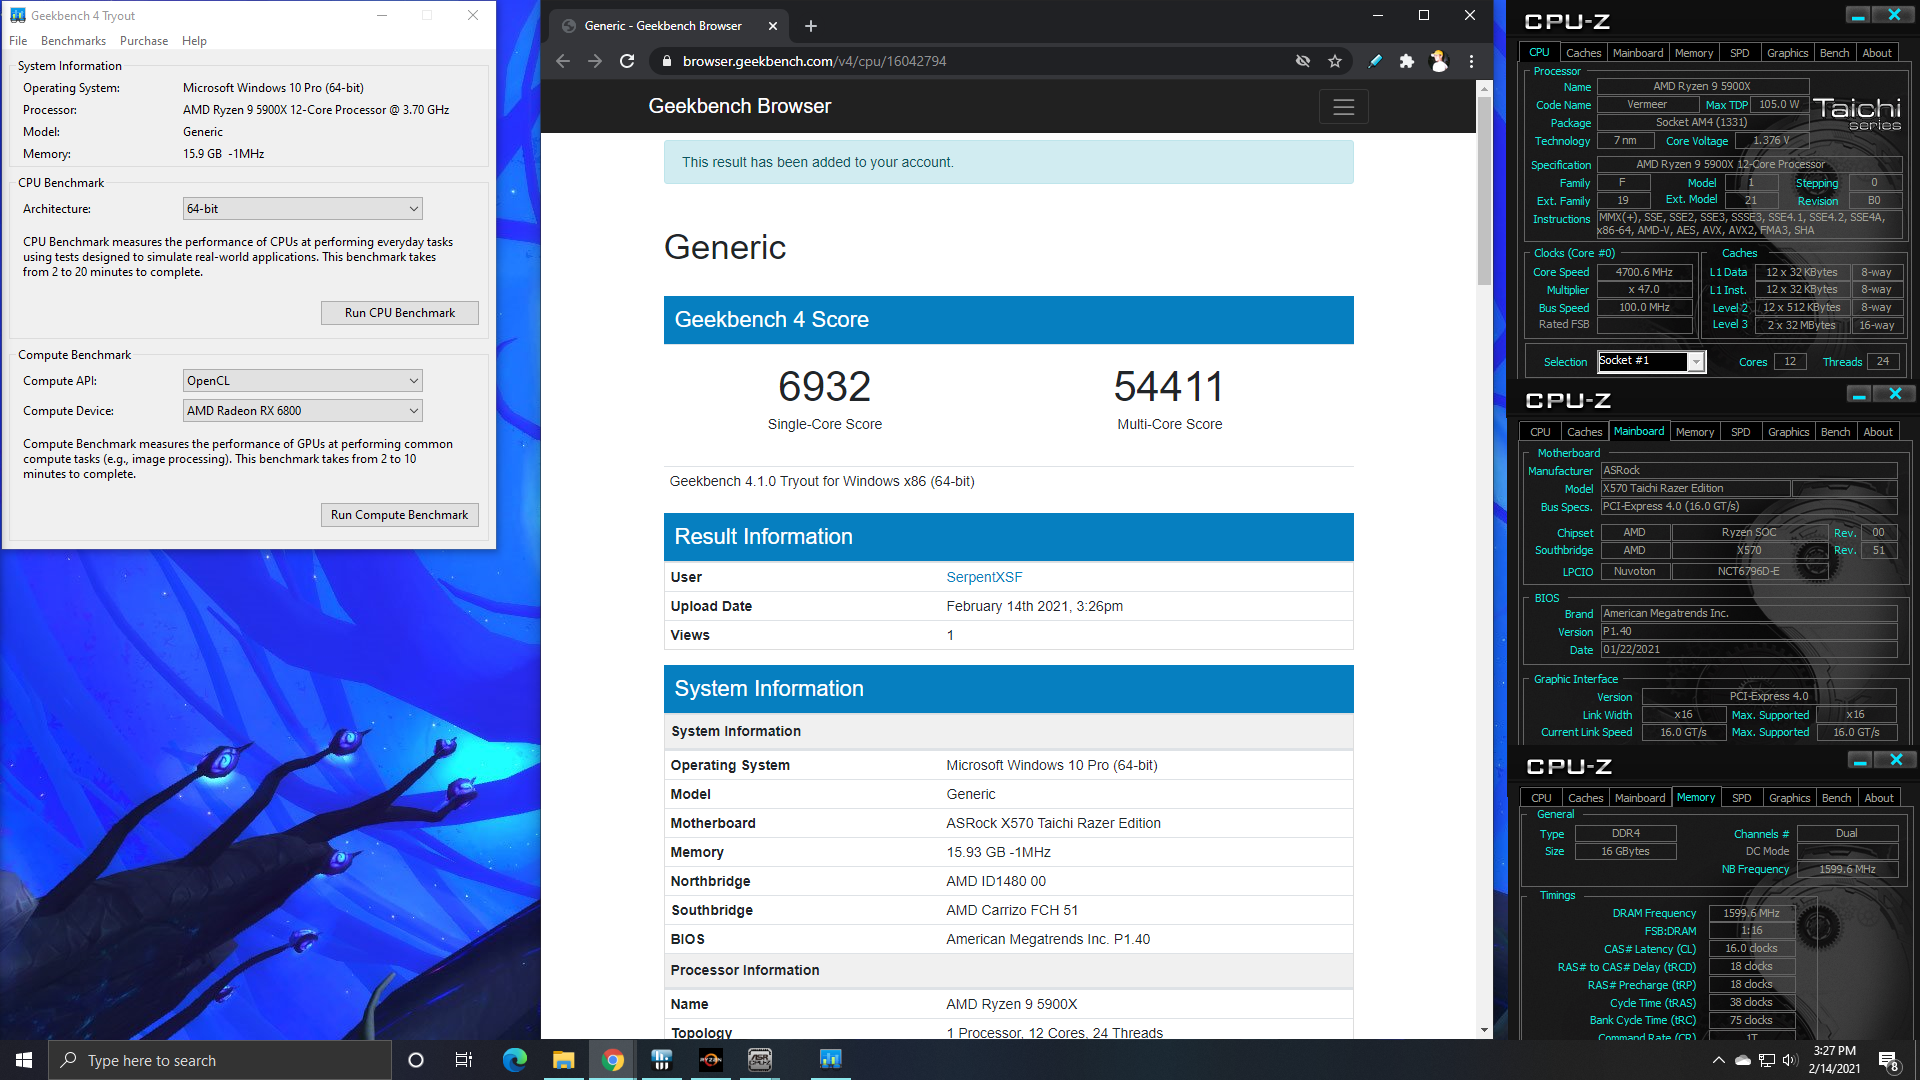
Task: Click the padlock site info icon
Action: (666, 61)
